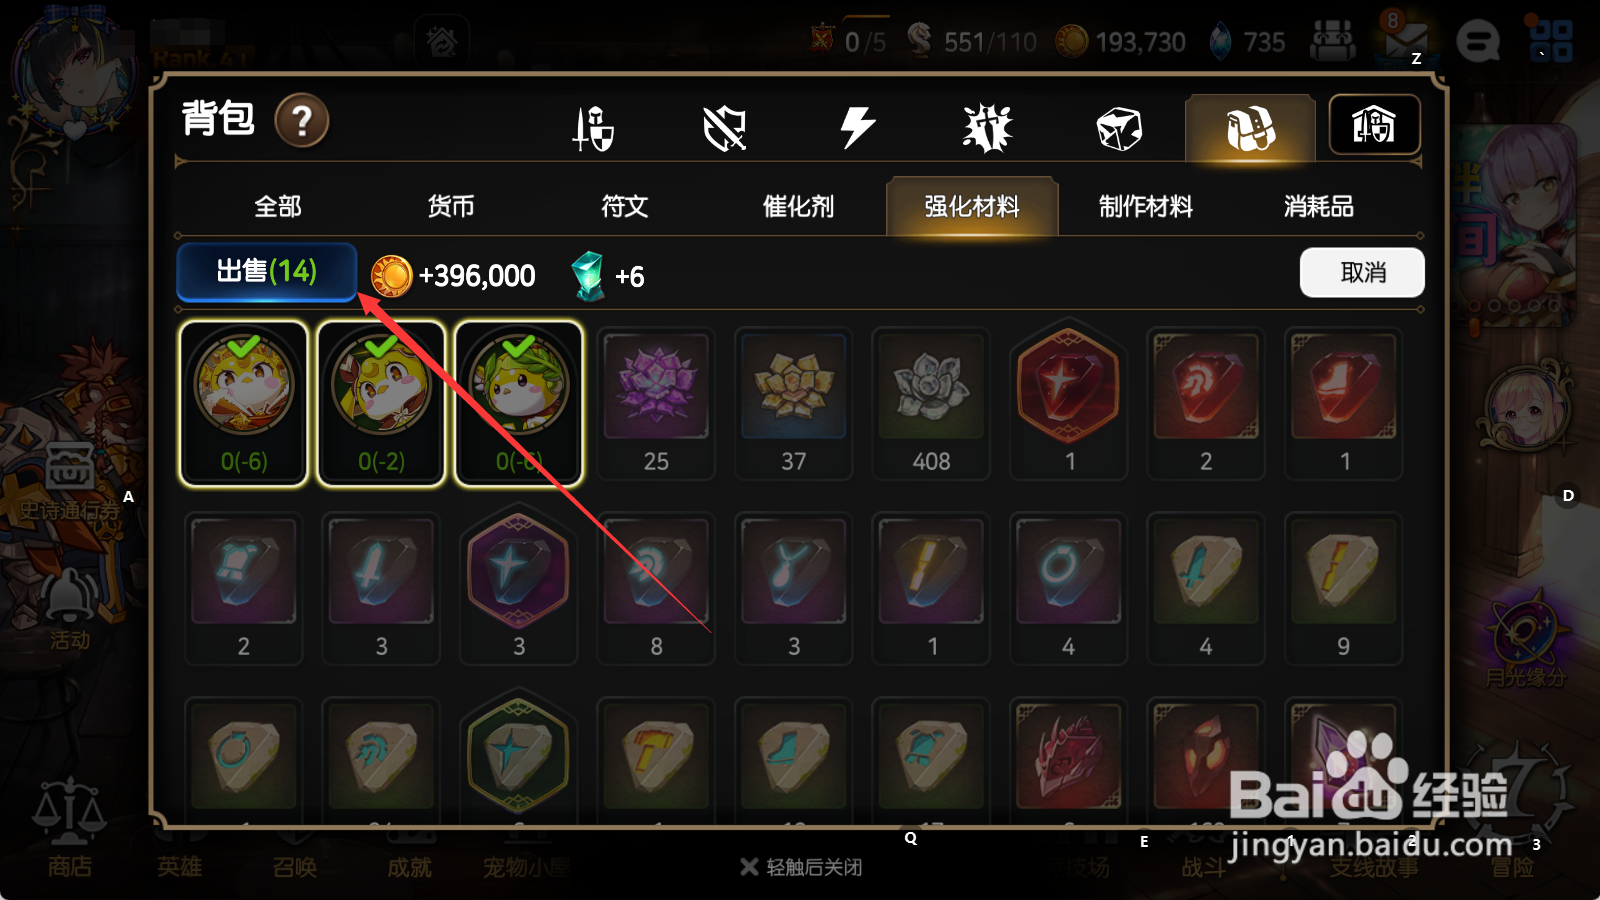Click the 出售(14) sell button
The image size is (1600, 900).
267,272
